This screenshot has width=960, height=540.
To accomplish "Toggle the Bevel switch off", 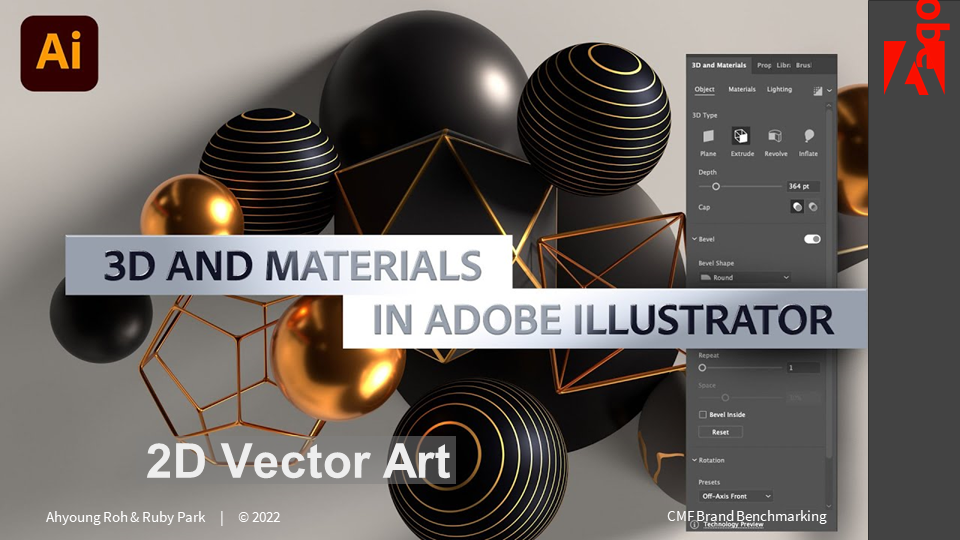I will [x=812, y=239].
